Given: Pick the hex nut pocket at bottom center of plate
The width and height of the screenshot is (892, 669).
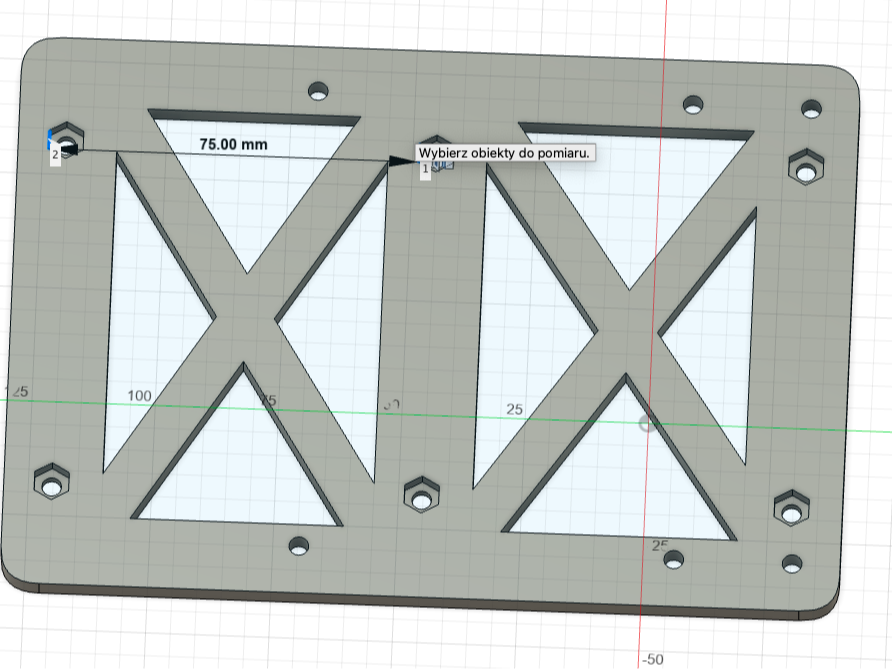Looking at the screenshot, I should [x=422, y=495].
